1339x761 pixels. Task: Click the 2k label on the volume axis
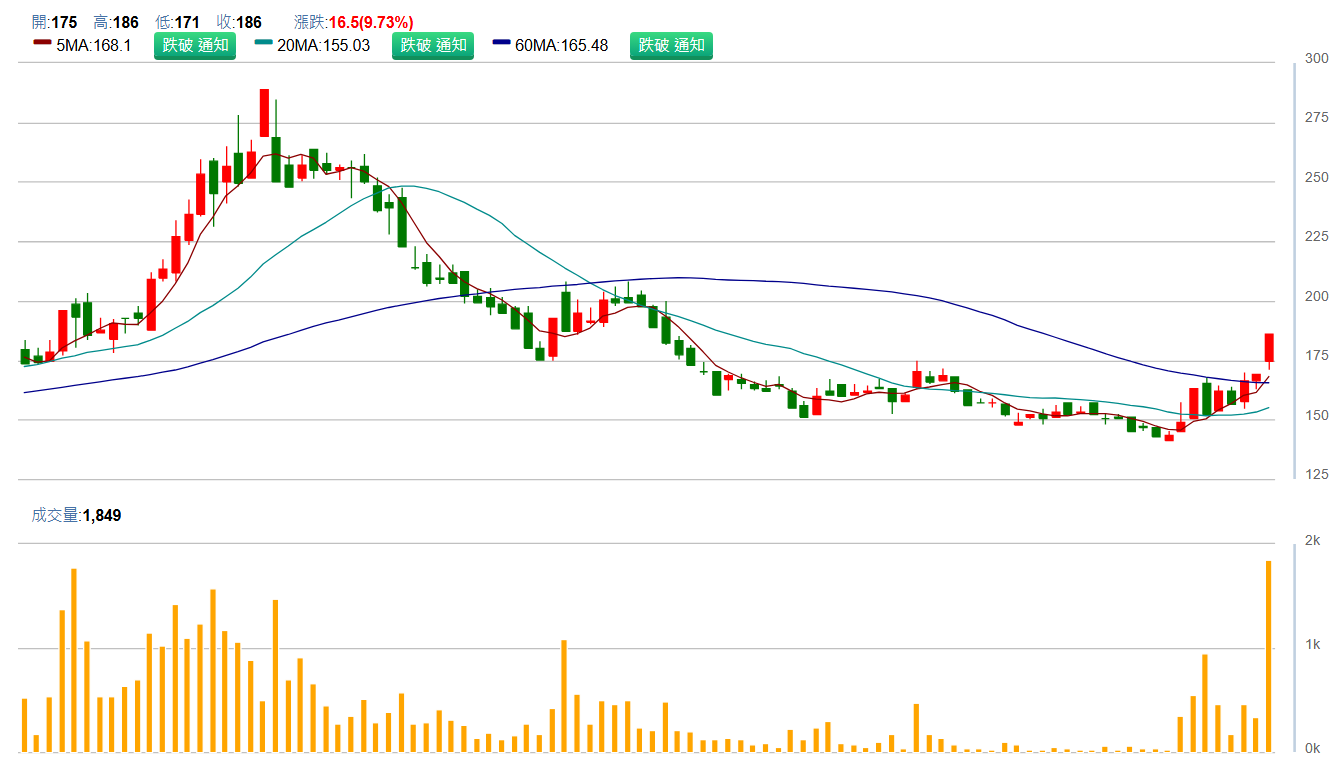(1312, 541)
